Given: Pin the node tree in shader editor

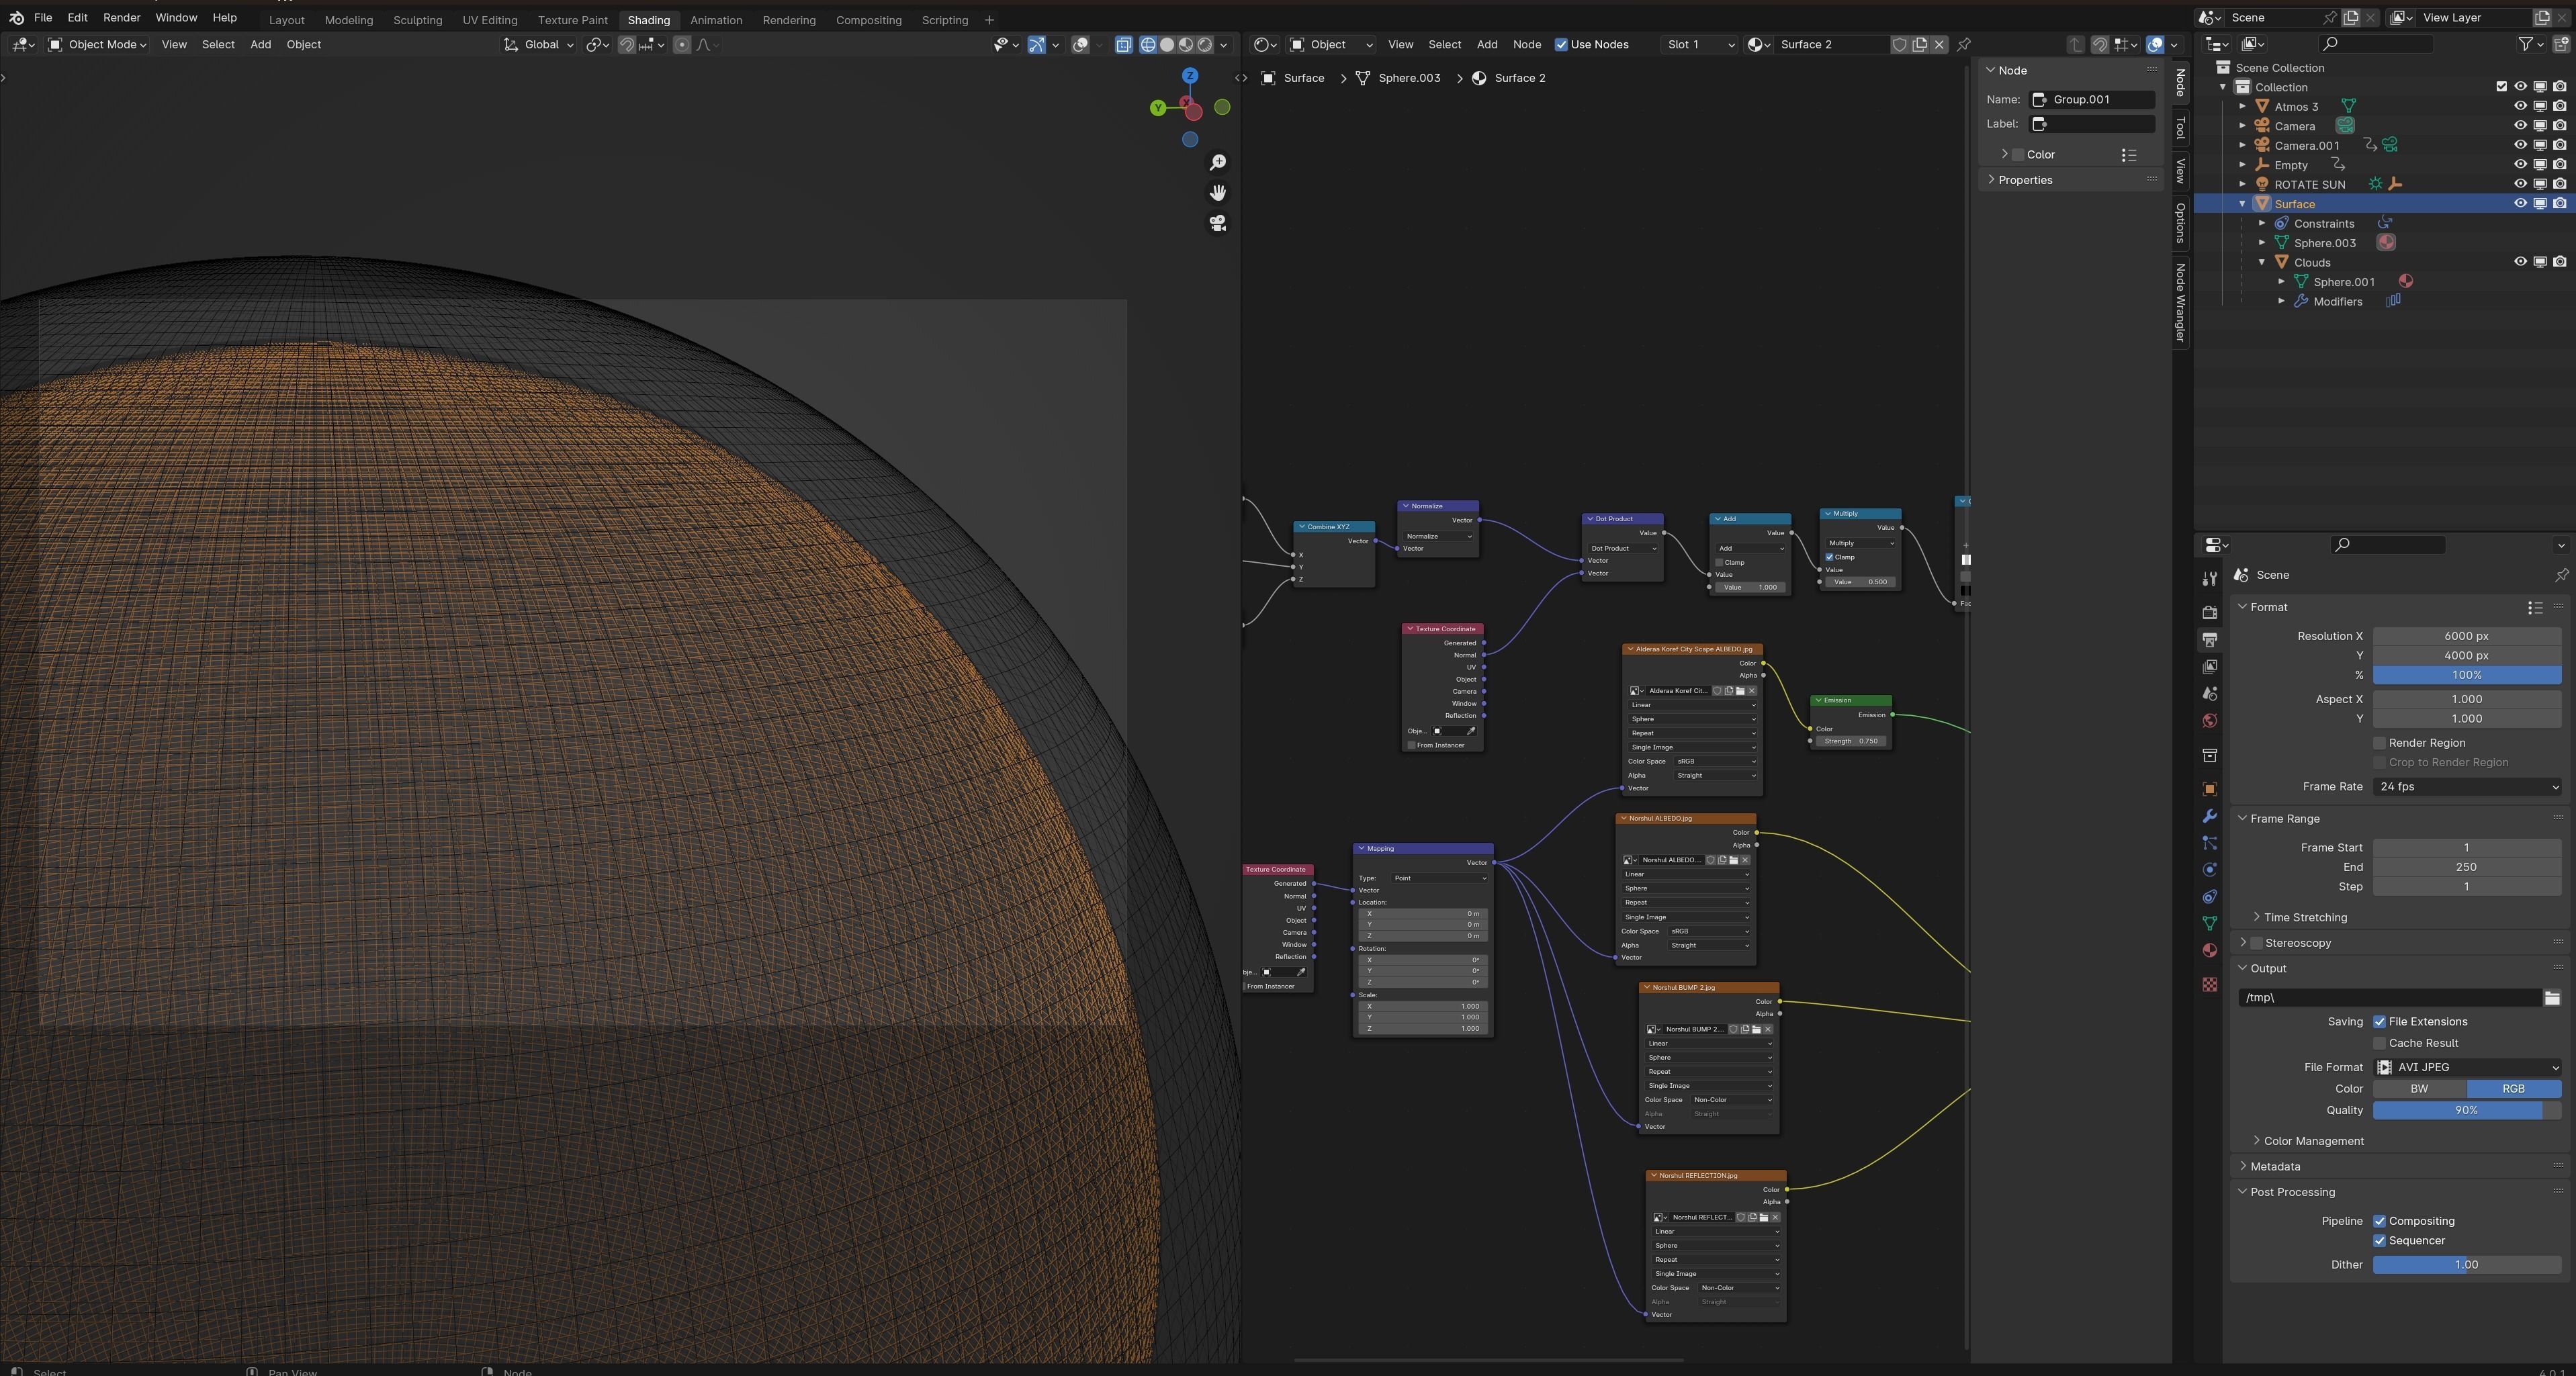Looking at the screenshot, I should point(1964,44).
